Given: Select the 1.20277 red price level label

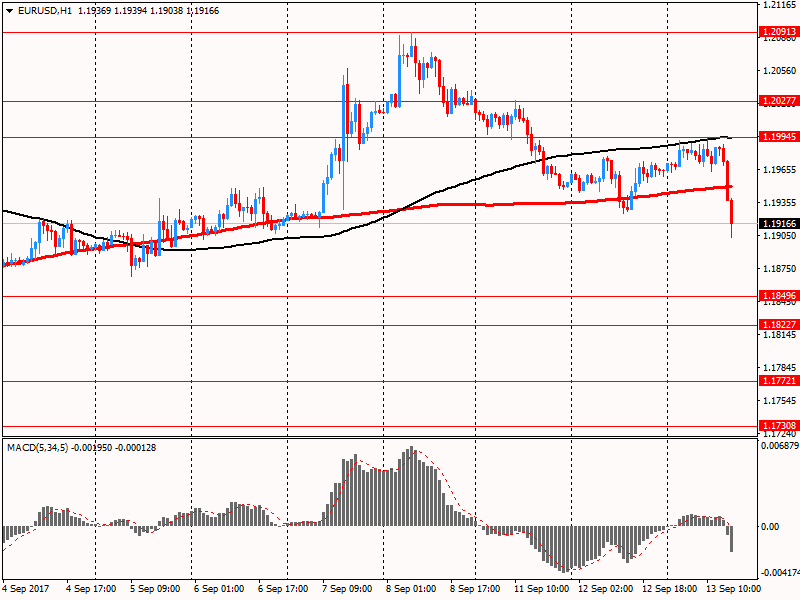Looking at the screenshot, I should (x=779, y=101).
